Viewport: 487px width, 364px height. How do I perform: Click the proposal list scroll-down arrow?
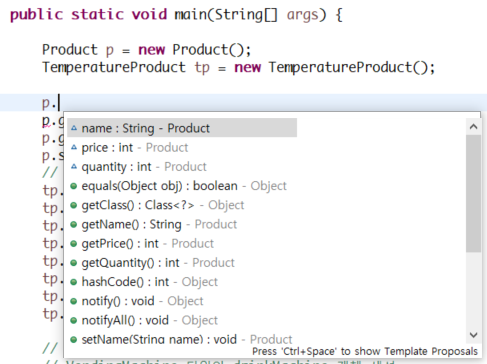click(473, 335)
